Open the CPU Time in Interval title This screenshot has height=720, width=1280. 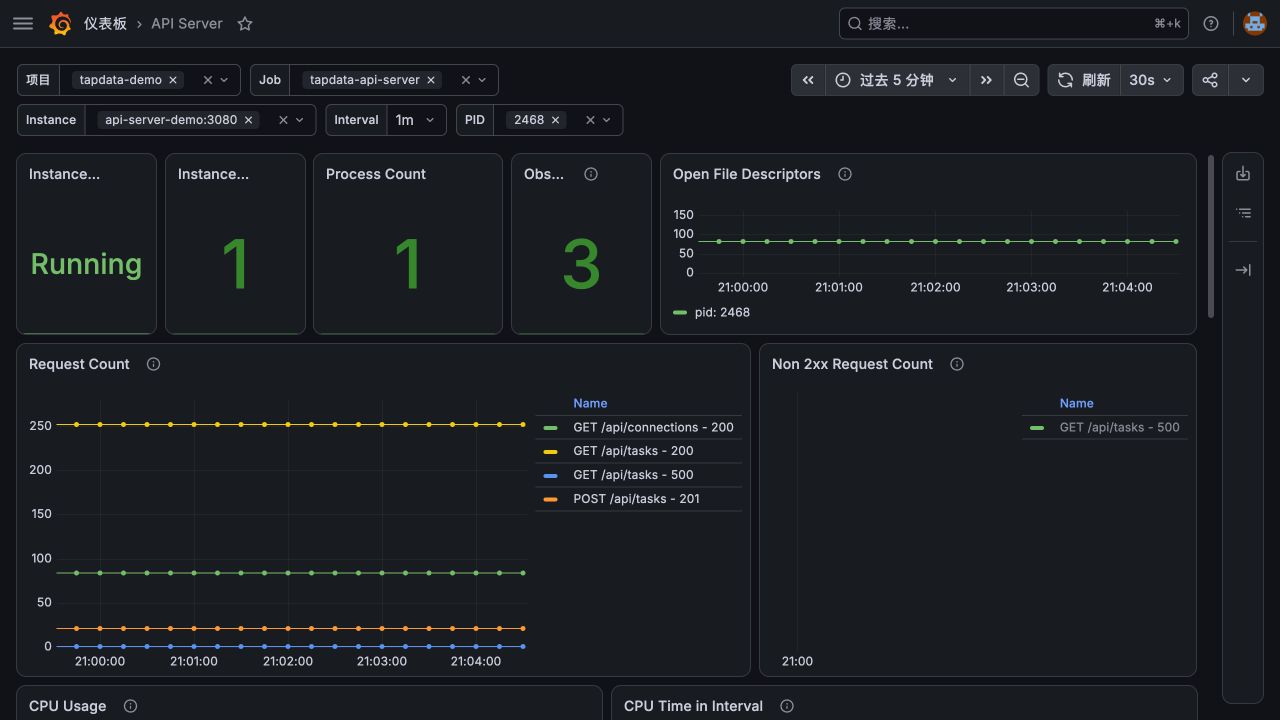[693, 706]
